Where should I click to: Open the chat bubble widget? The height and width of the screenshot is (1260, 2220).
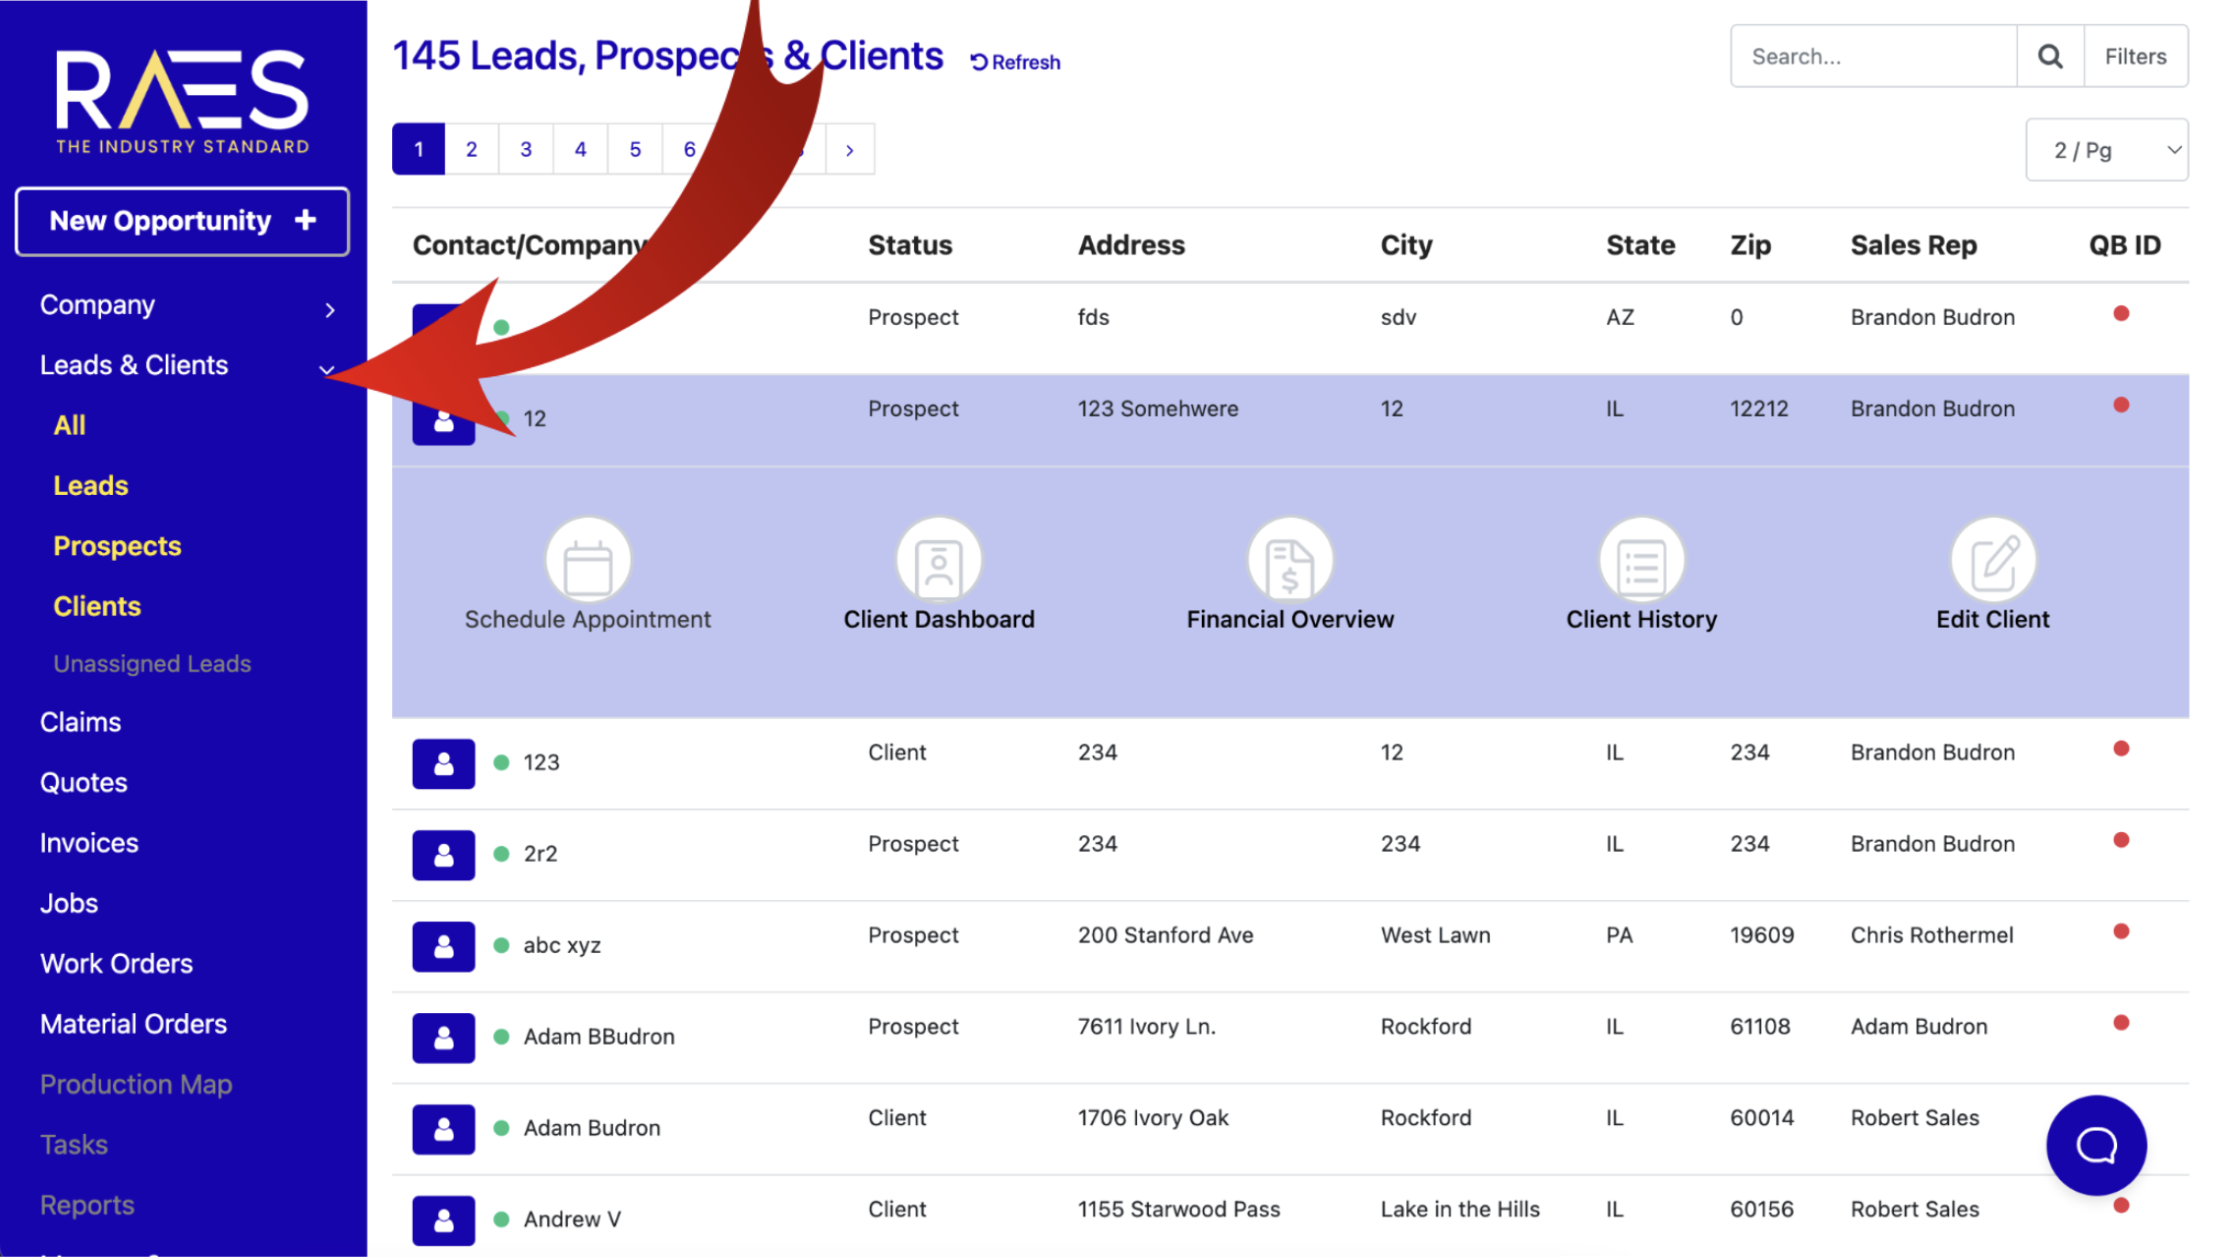pyautogui.click(x=2095, y=1145)
